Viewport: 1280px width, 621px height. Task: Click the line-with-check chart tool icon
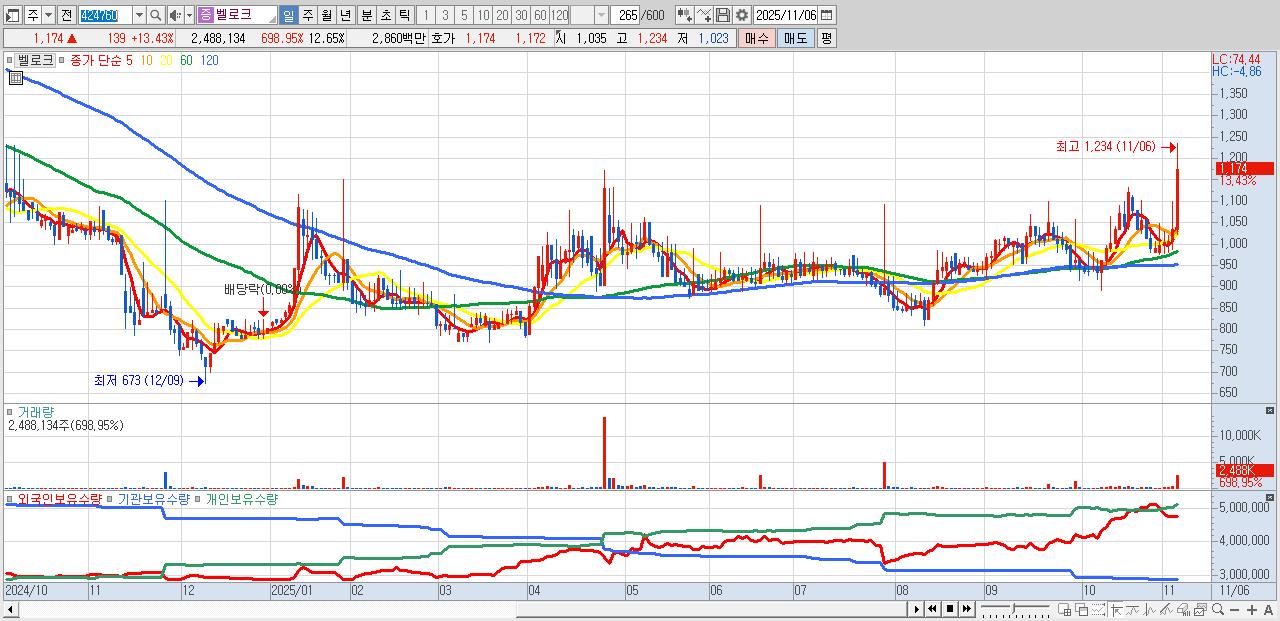[704, 15]
